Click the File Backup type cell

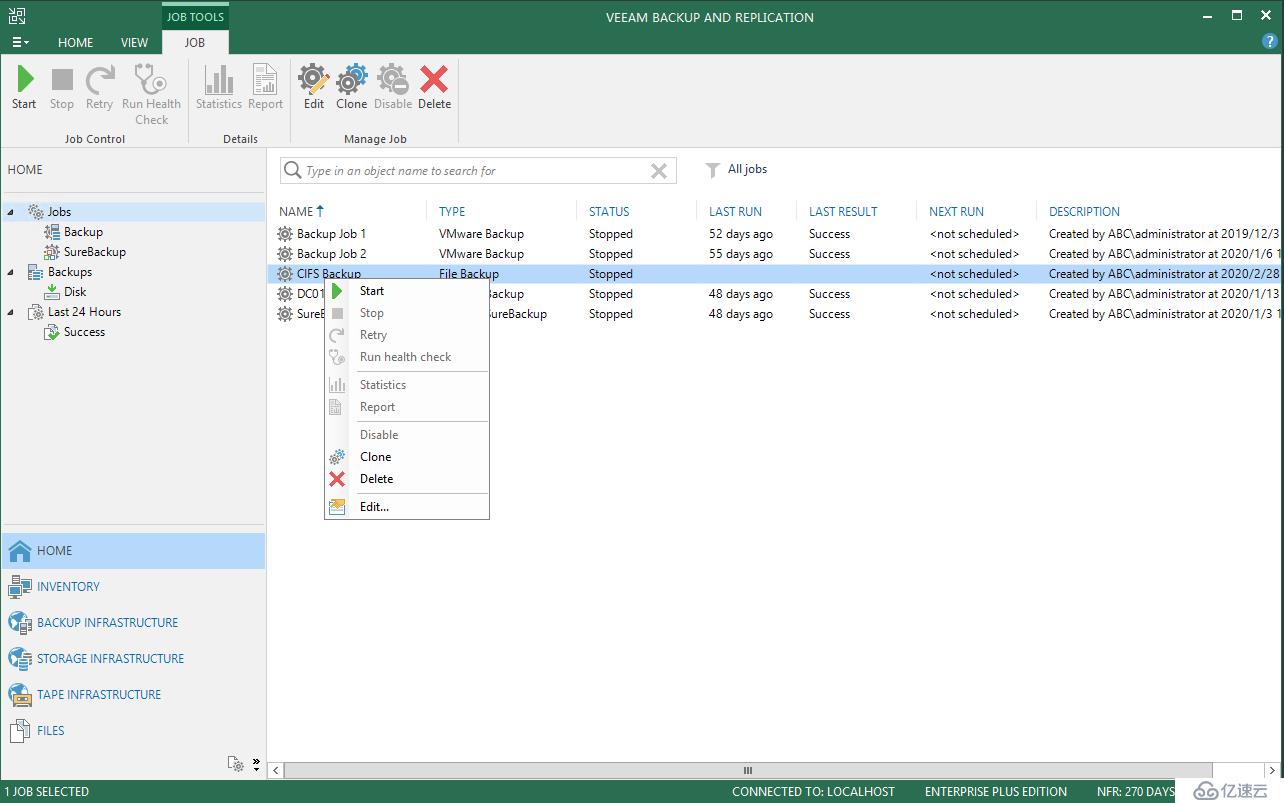click(x=468, y=274)
